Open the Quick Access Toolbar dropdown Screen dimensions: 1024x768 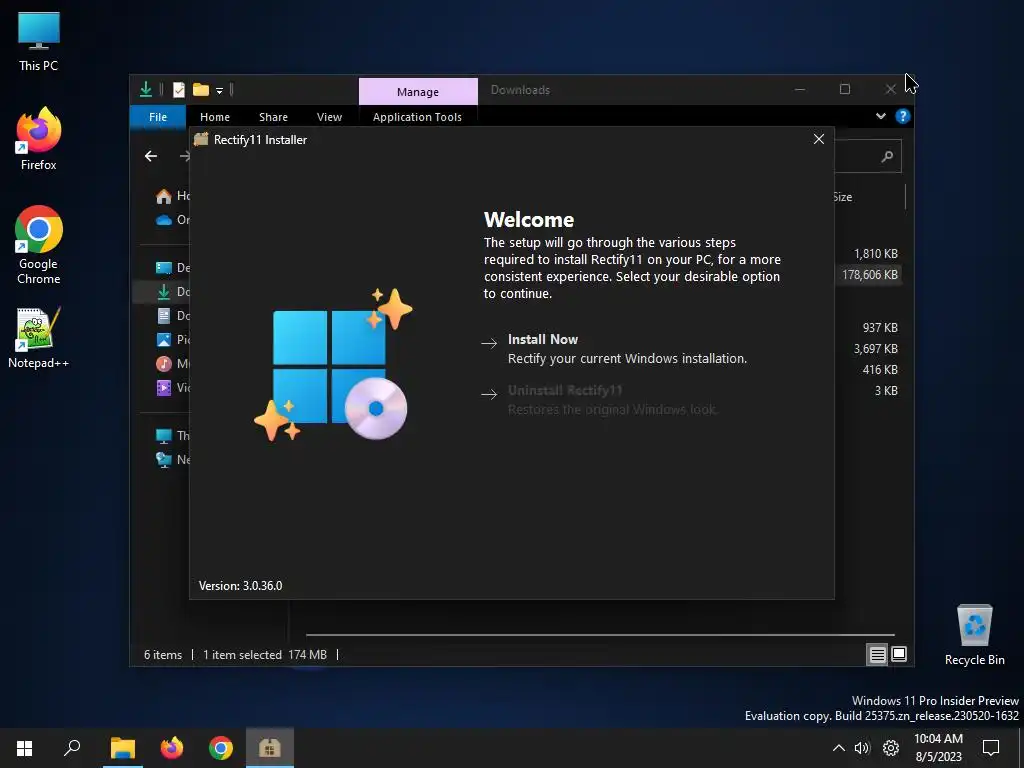219,91
